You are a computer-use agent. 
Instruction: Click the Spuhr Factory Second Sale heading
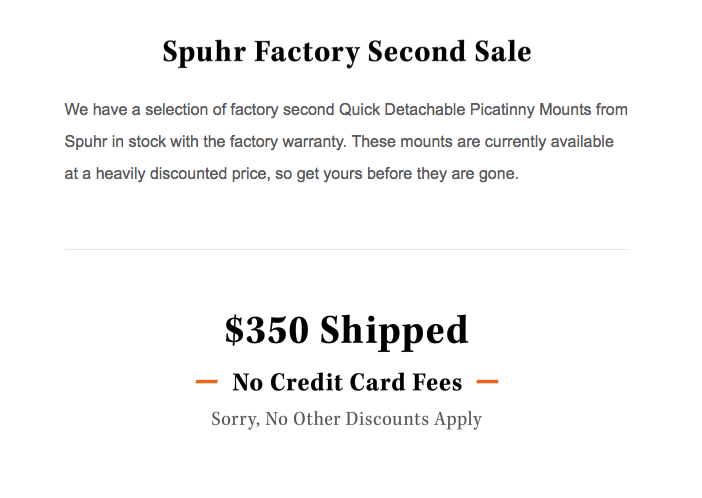pyautogui.click(x=347, y=52)
